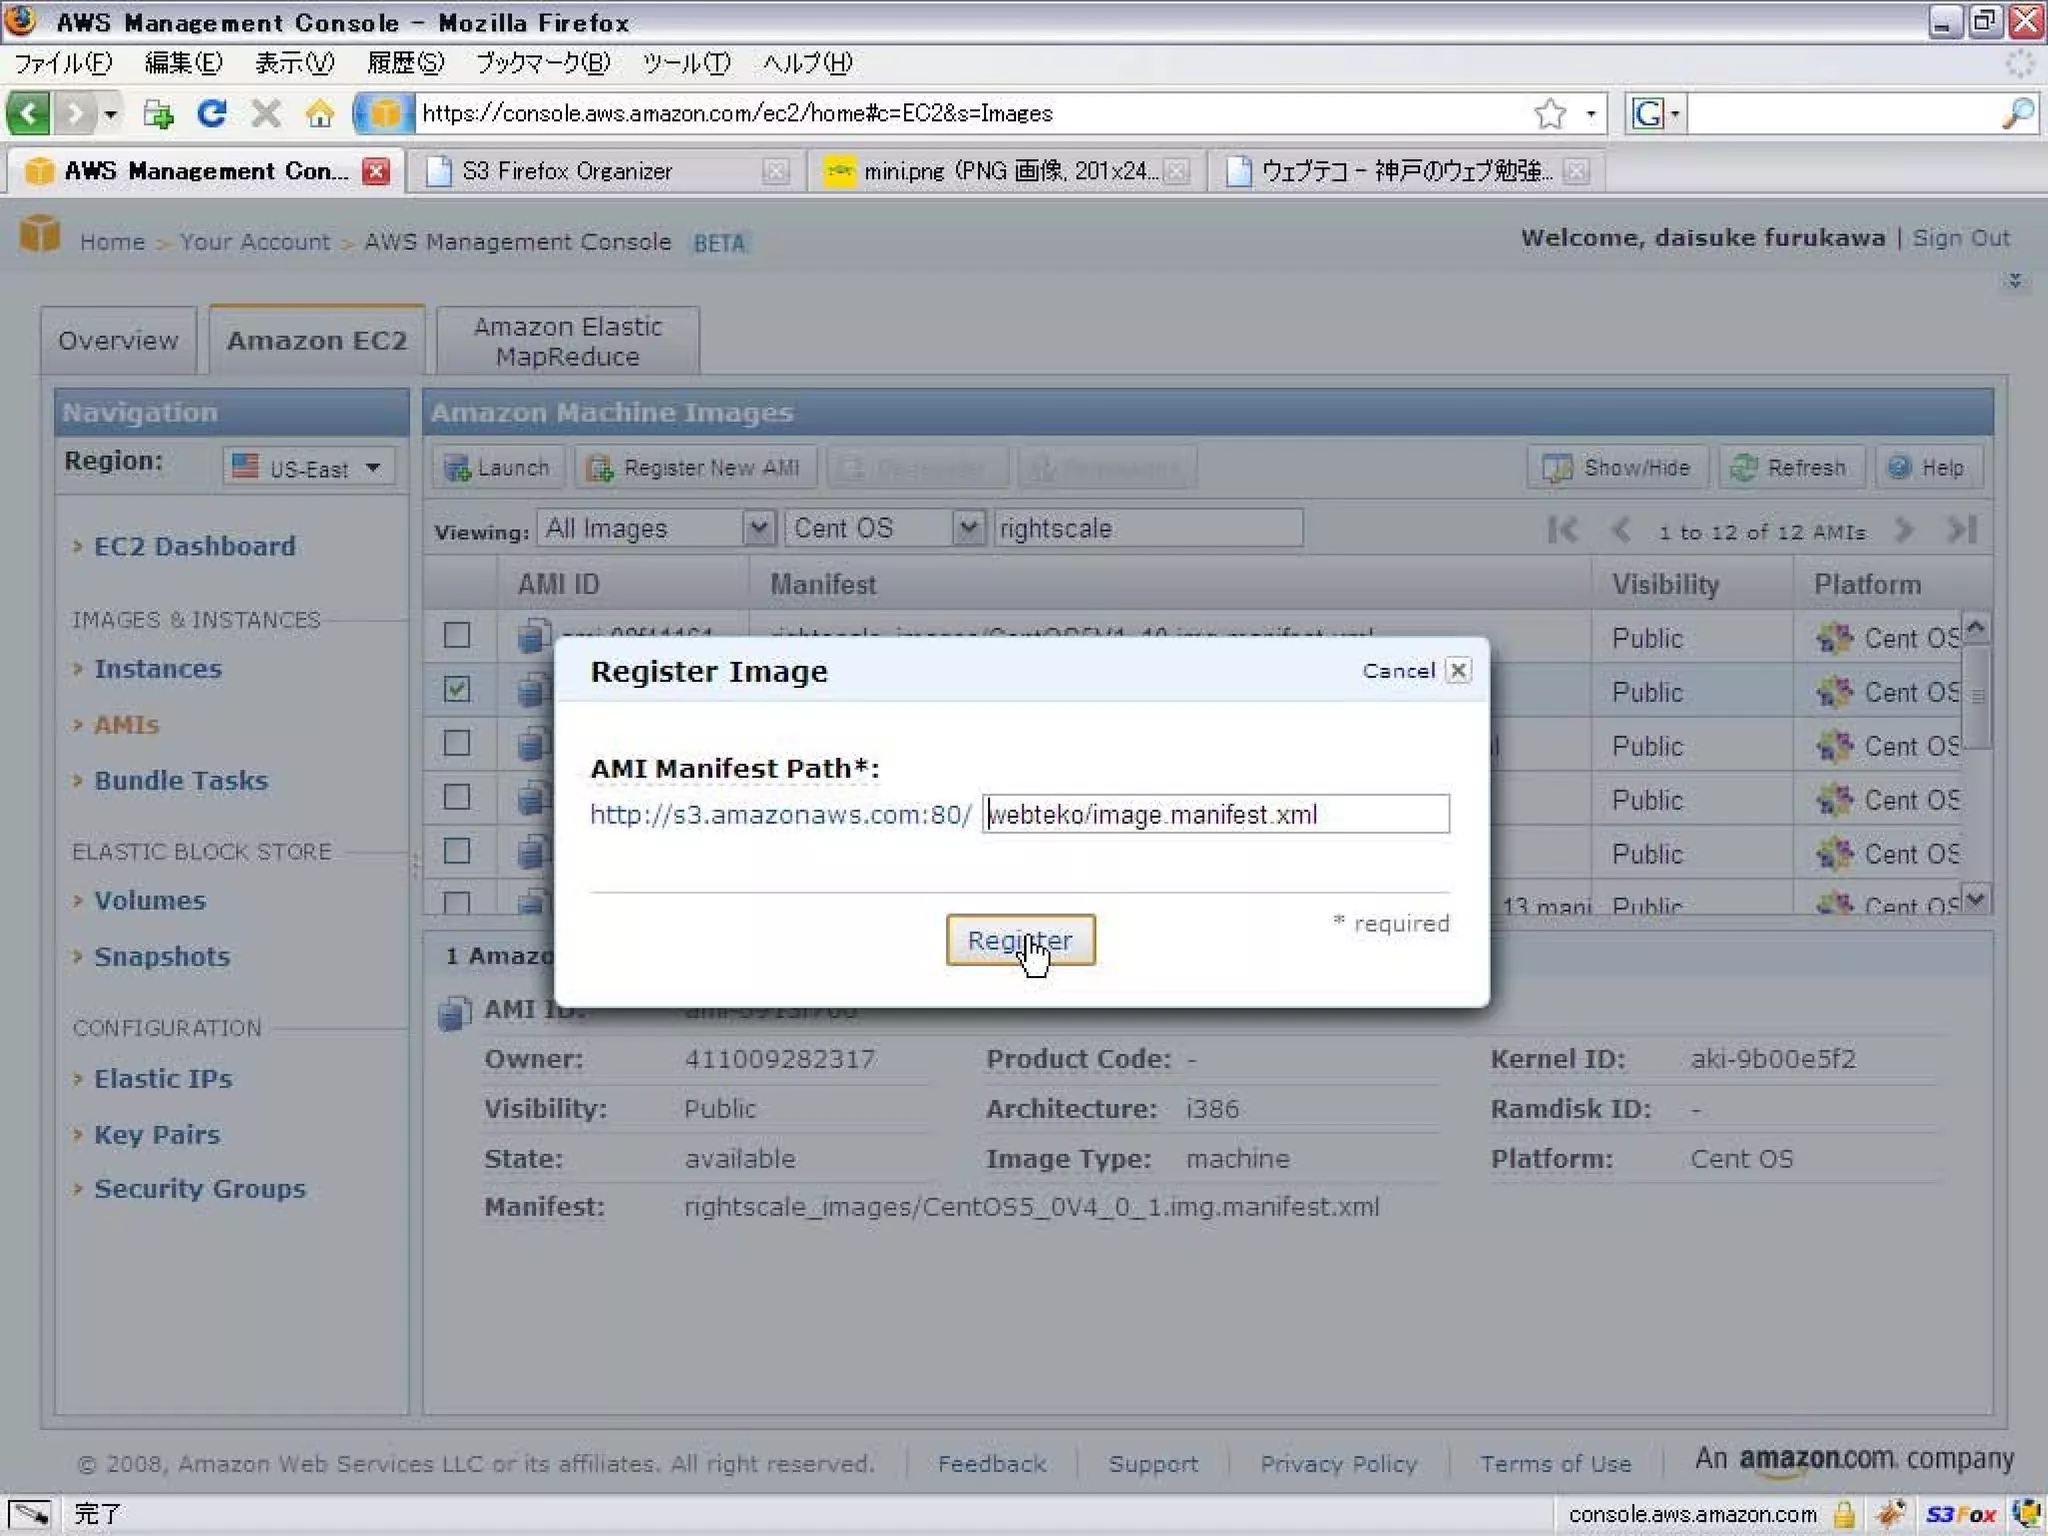
Task: Click the search magnifier icon
Action: 2018,113
